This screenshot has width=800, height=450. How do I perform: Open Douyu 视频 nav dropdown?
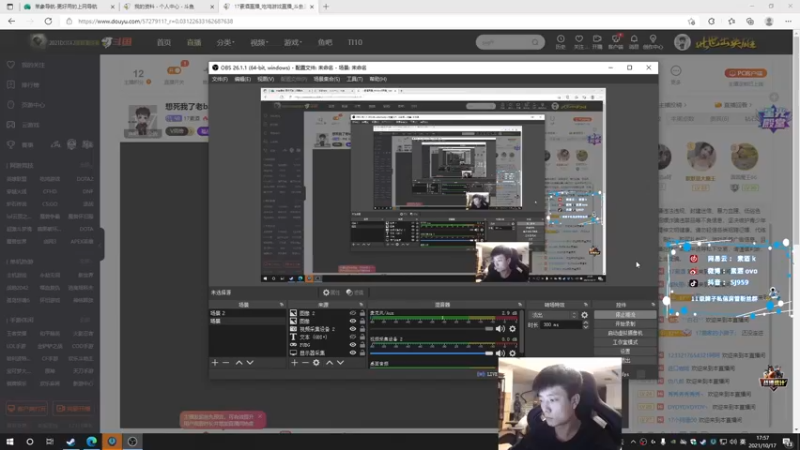coord(259,42)
